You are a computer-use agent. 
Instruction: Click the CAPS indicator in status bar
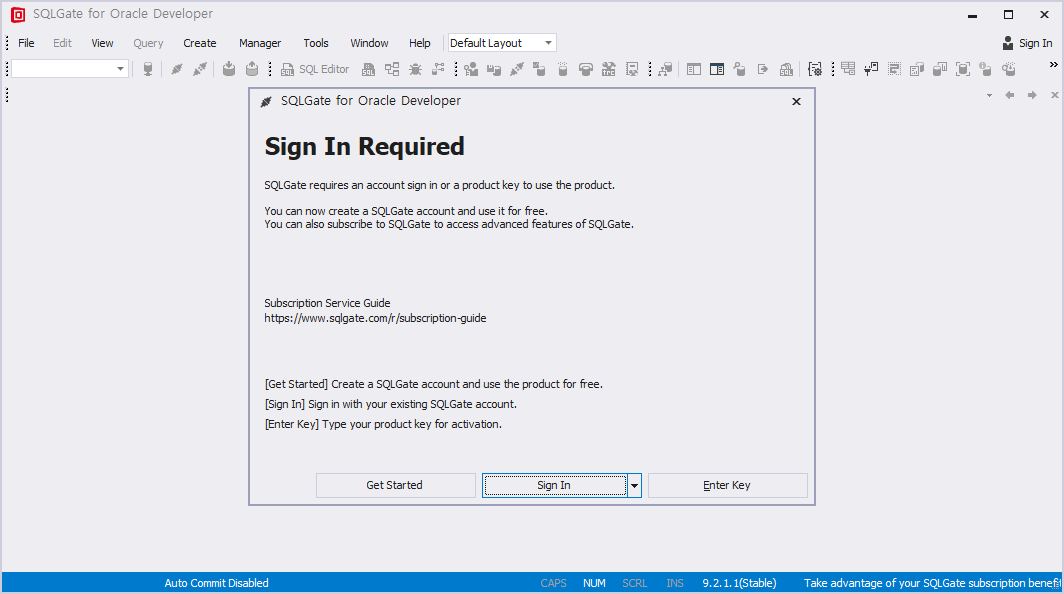(554, 583)
